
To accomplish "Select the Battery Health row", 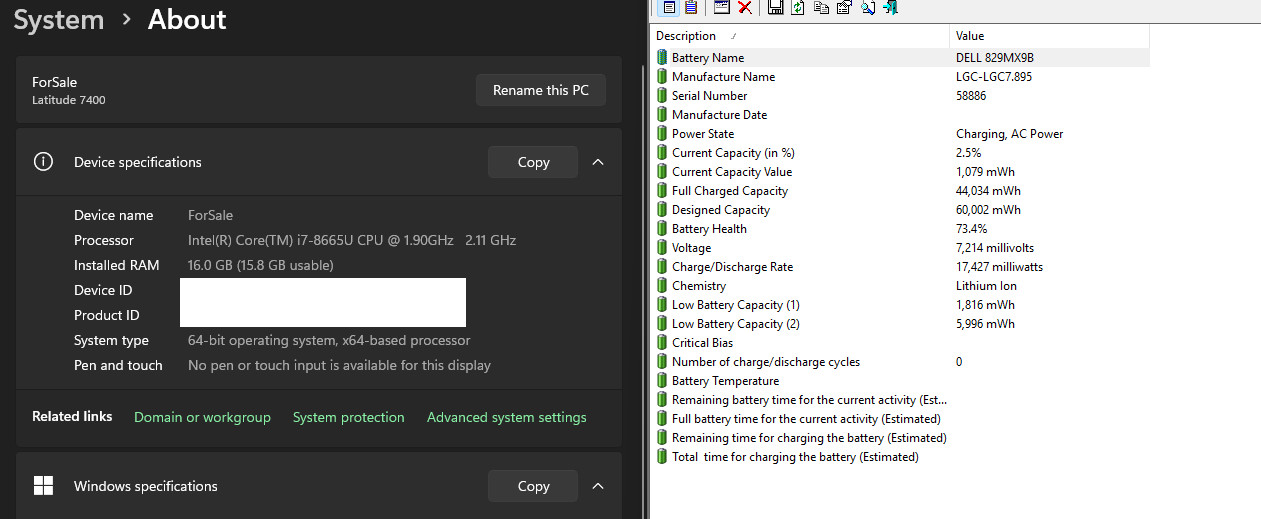I will point(900,229).
